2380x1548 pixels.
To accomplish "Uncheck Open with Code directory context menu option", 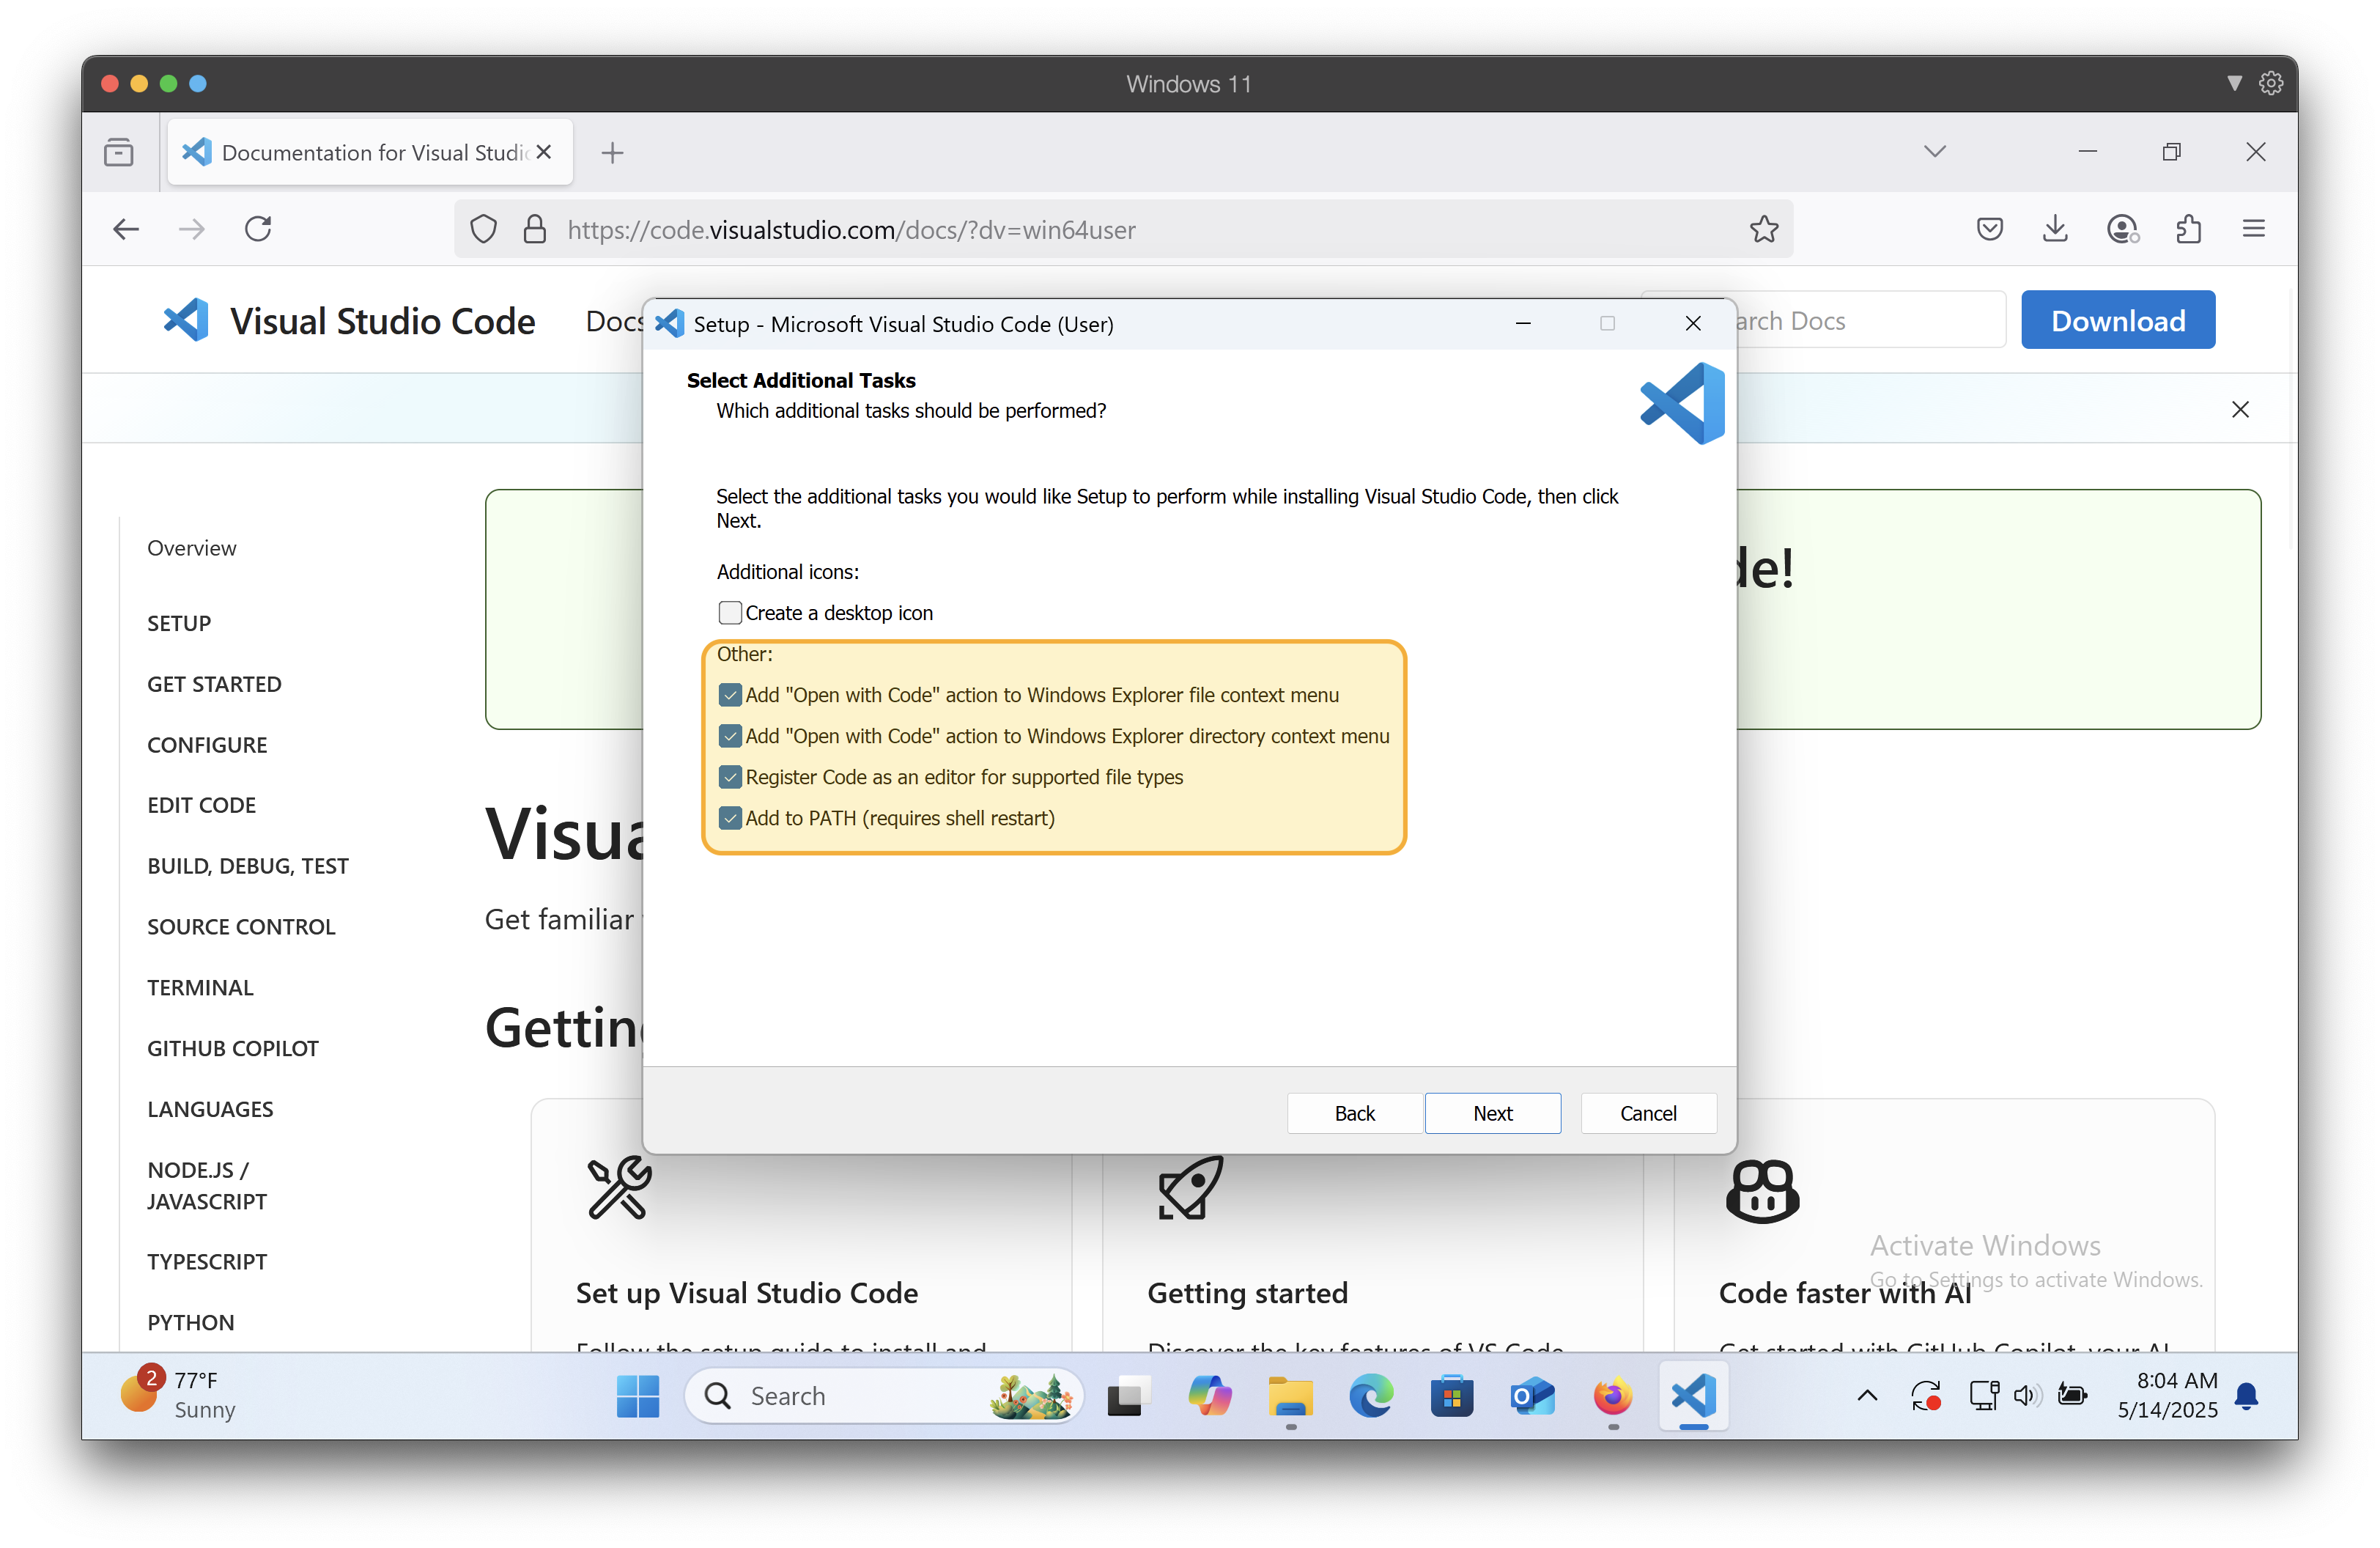I will [730, 735].
